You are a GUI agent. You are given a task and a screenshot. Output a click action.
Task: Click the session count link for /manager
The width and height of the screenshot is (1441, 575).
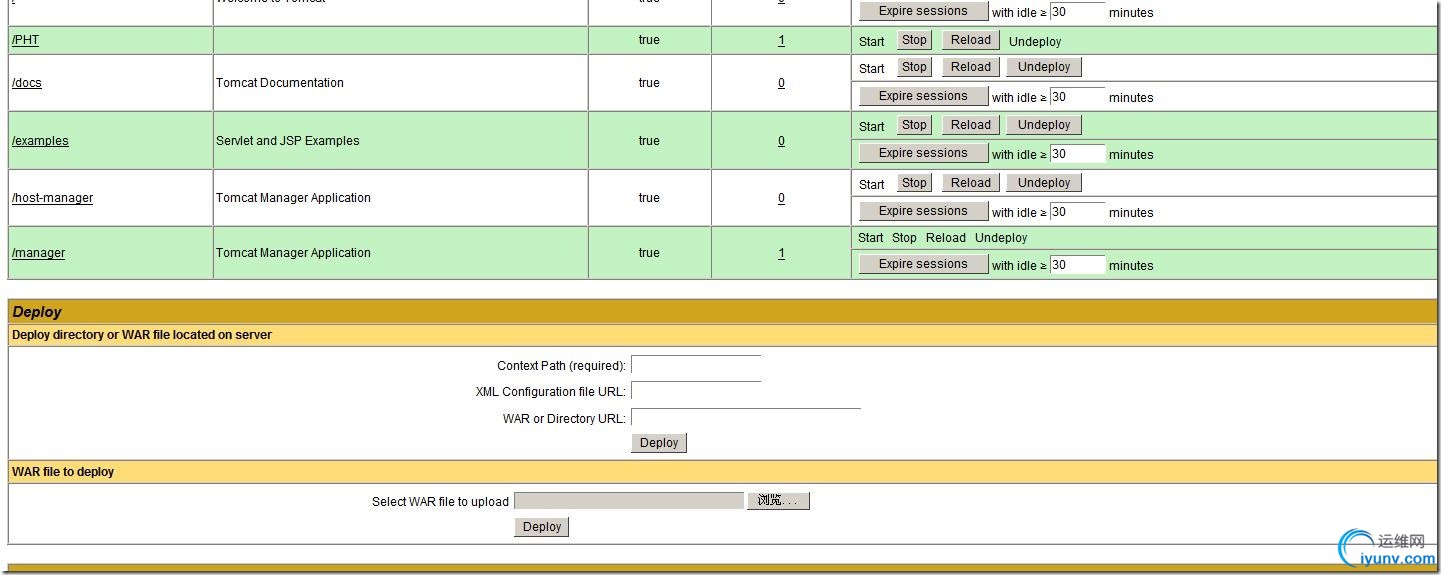(781, 253)
